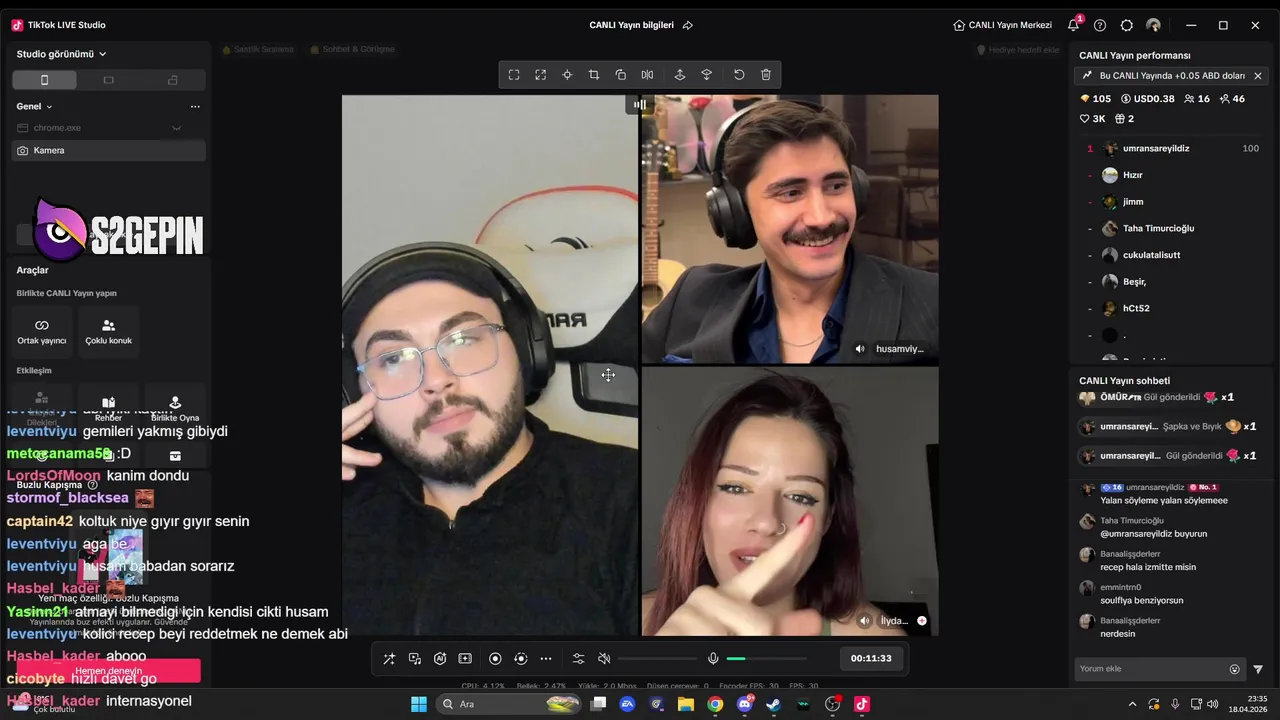This screenshot has height=720, width=1280.
Task: Open the Genel scene three-dots menu
Action: (x=195, y=106)
